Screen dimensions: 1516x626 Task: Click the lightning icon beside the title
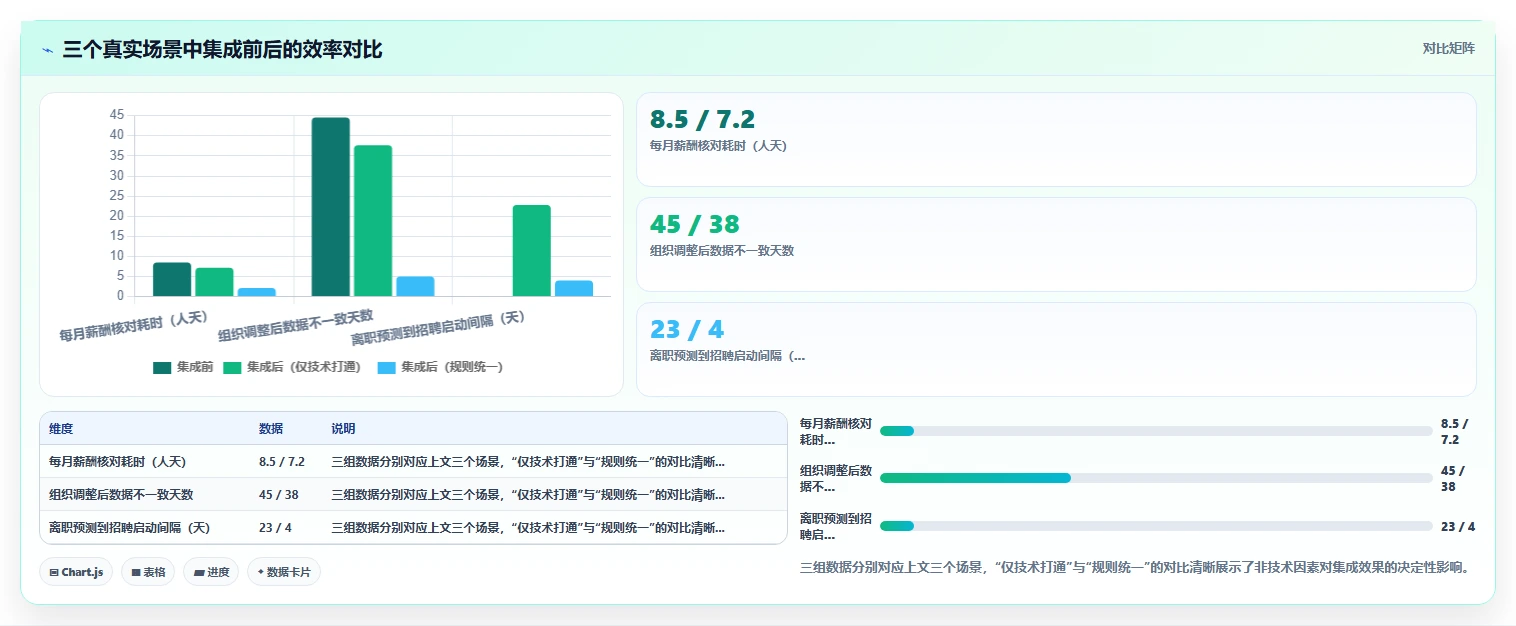pyautogui.click(x=47, y=50)
